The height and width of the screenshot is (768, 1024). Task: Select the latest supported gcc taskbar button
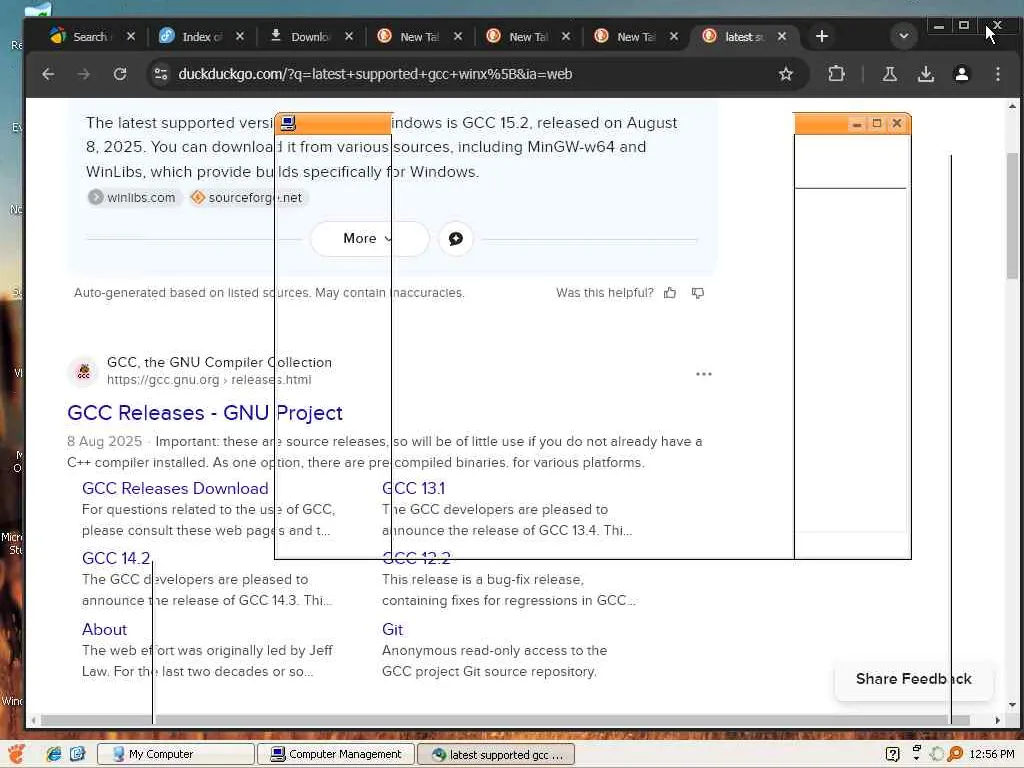click(496, 754)
